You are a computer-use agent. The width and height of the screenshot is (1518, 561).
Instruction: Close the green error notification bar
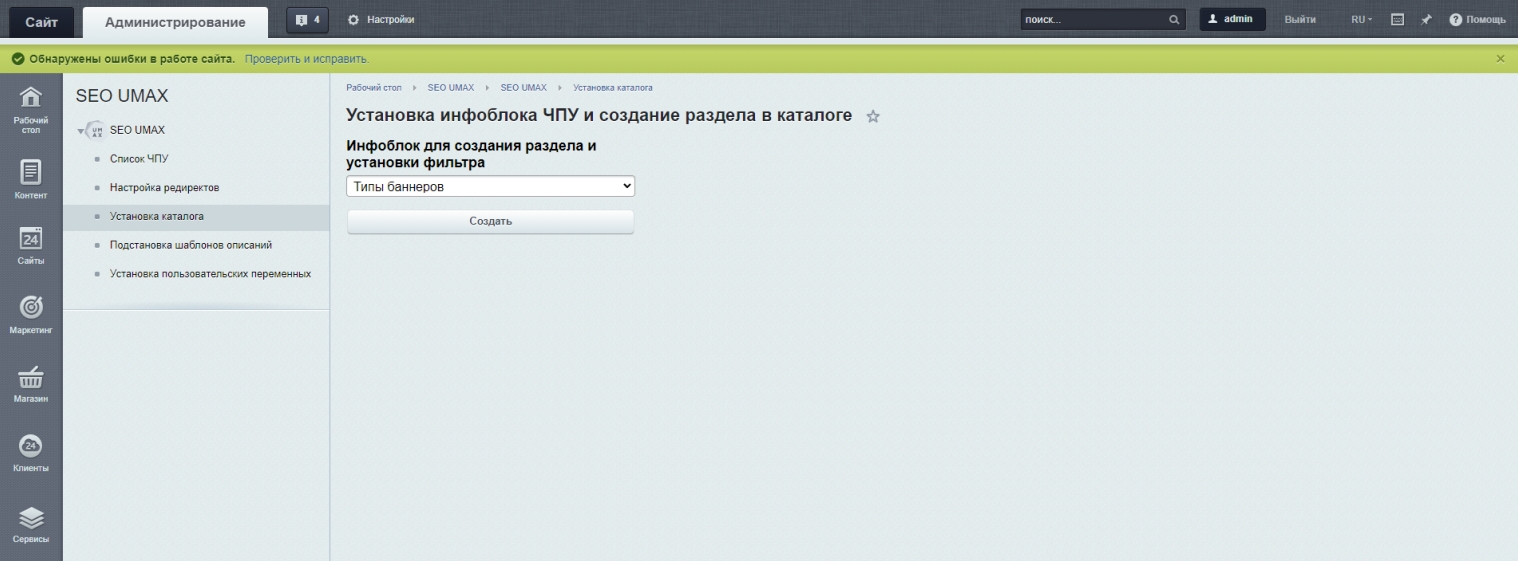(1500, 59)
